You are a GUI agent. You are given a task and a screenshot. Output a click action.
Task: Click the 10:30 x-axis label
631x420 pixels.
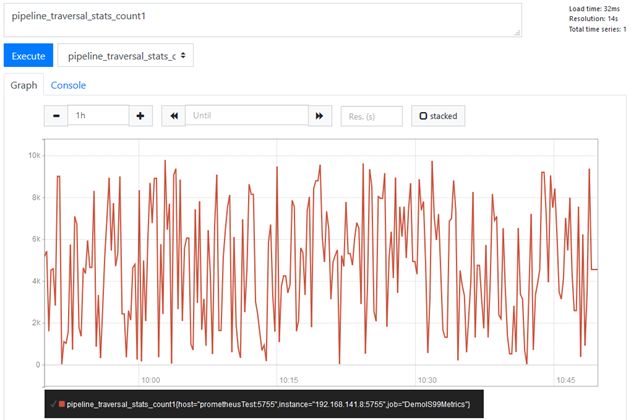pyautogui.click(x=427, y=380)
